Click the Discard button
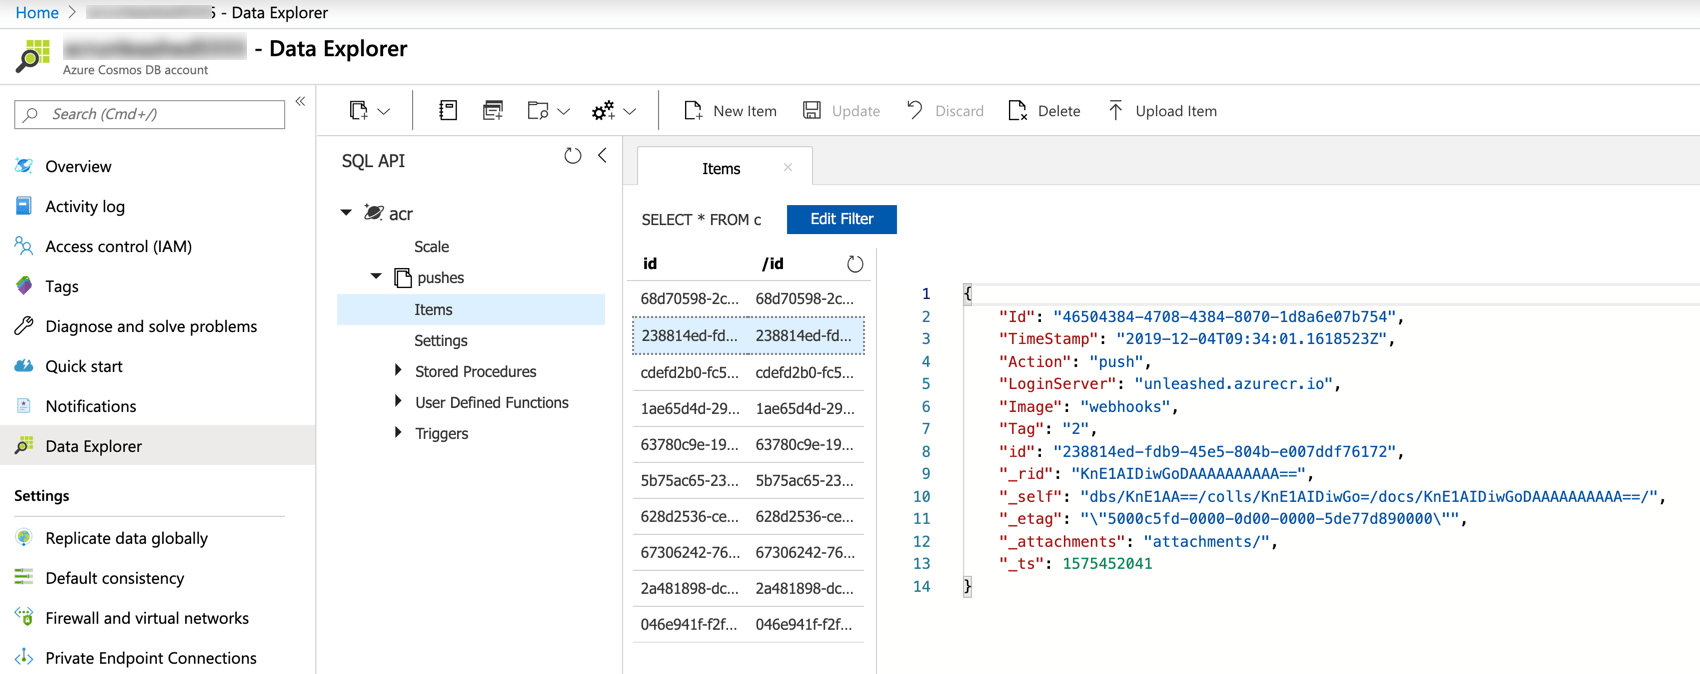 [x=945, y=111]
